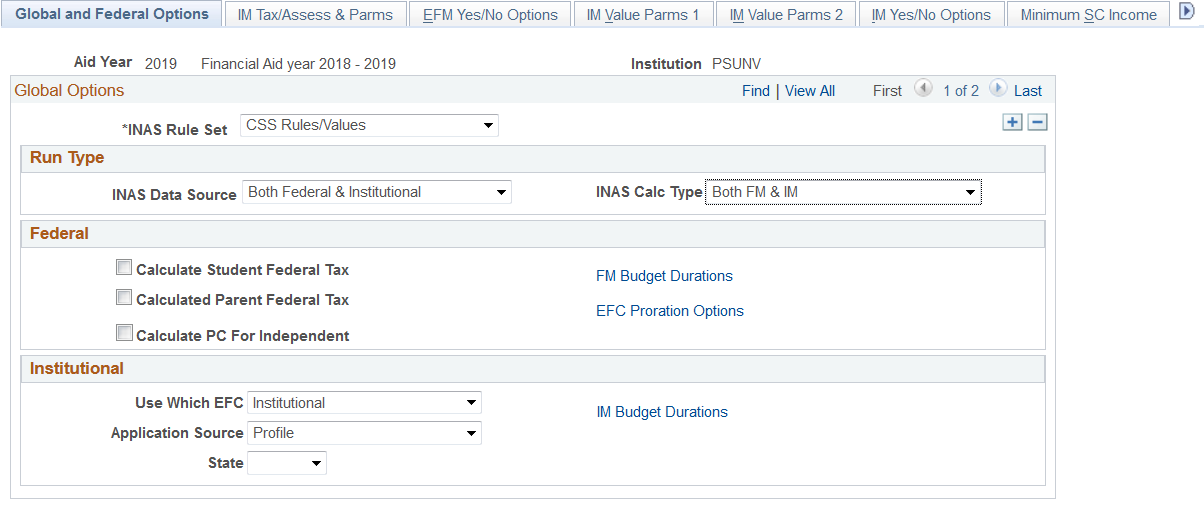Open the EFM Yes/No Options tab
This screenshot has height=509, width=1204.
click(x=490, y=15)
